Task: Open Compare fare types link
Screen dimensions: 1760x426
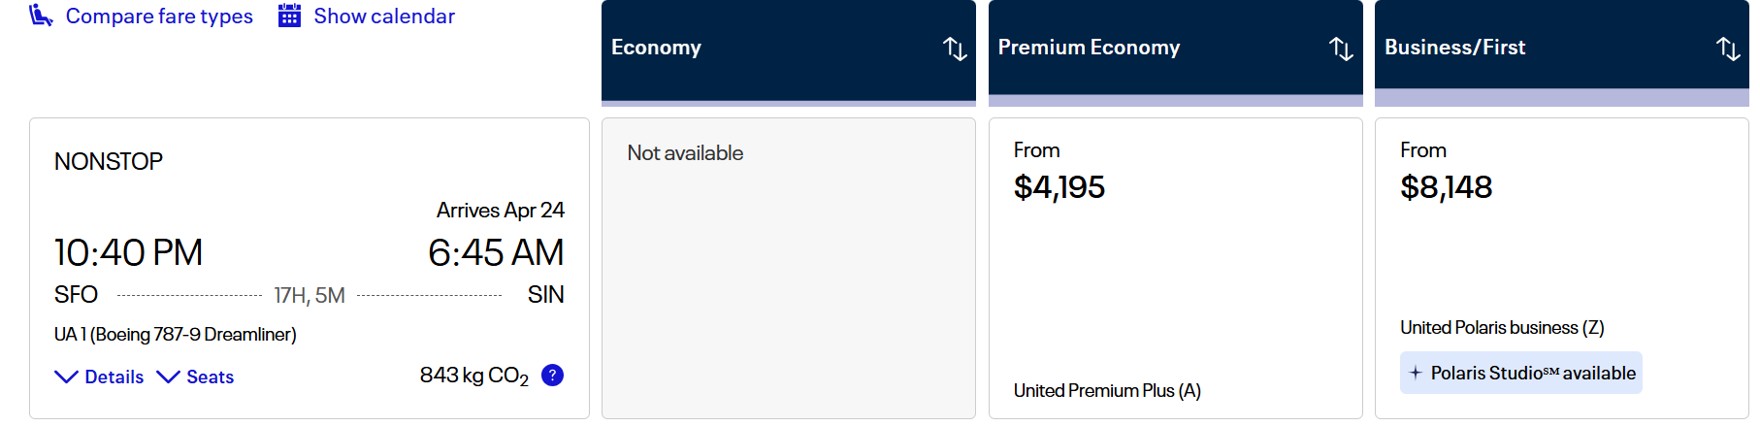Action: click(159, 16)
